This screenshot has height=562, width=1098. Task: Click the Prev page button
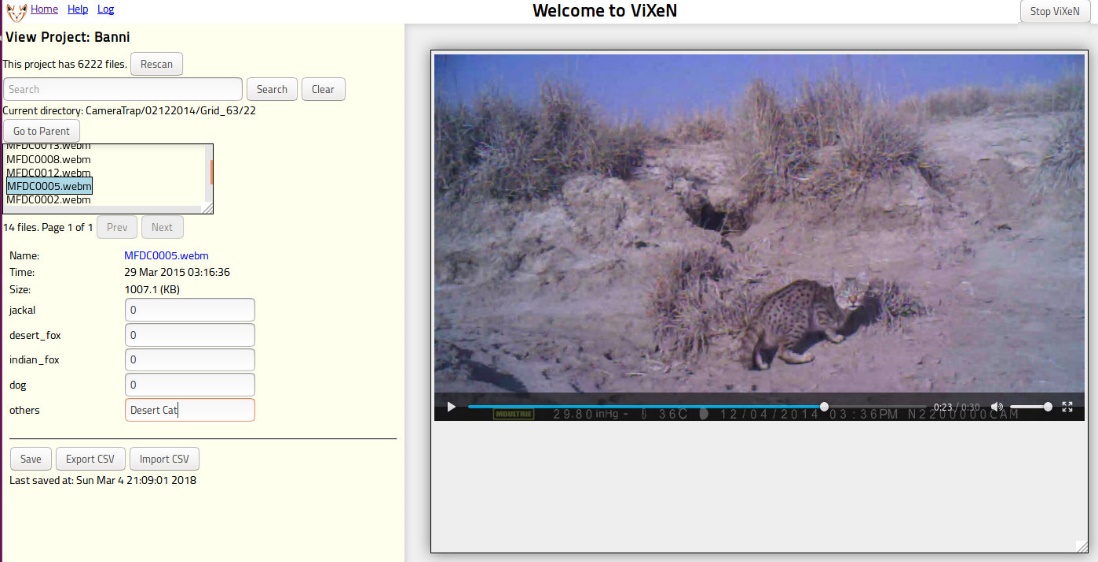117,227
